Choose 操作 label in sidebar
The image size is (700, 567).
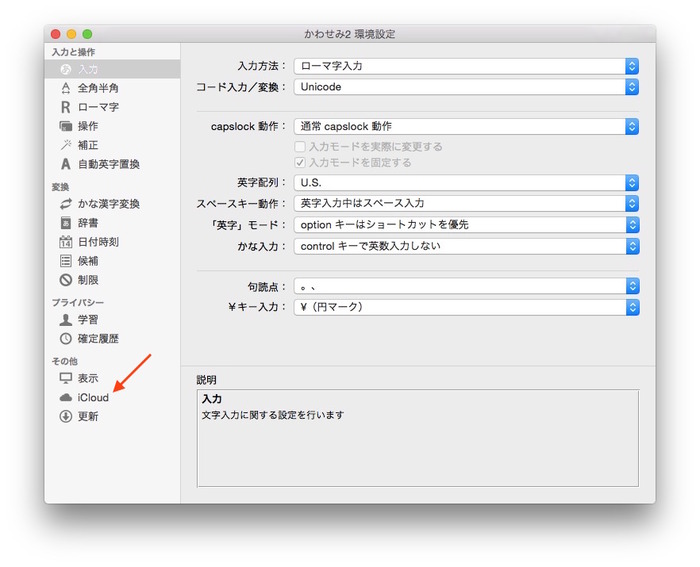tap(88, 126)
